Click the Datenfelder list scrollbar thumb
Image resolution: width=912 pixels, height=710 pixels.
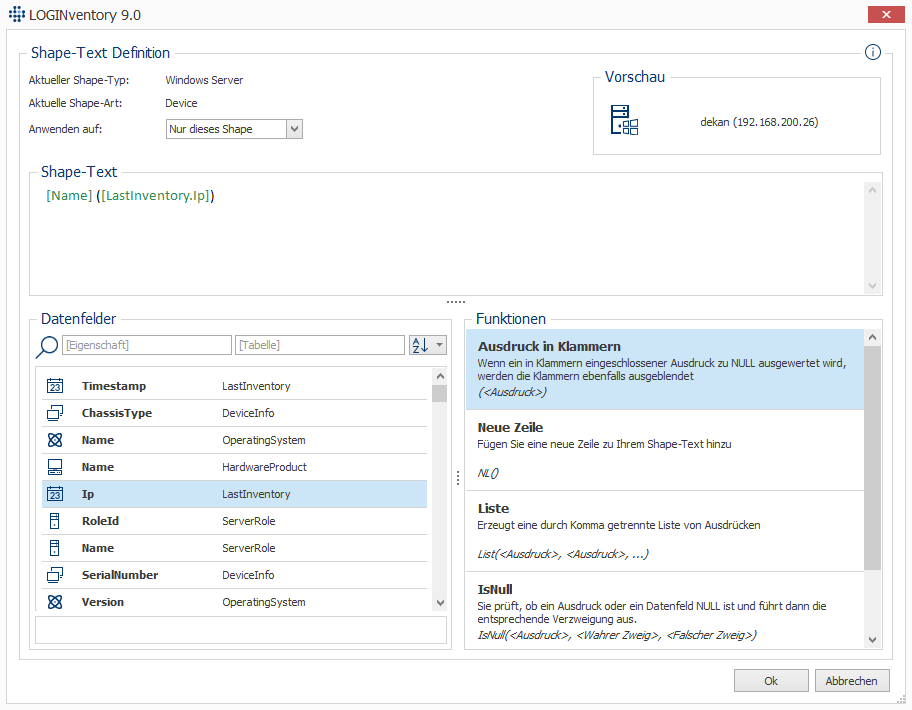[x=440, y=393]
